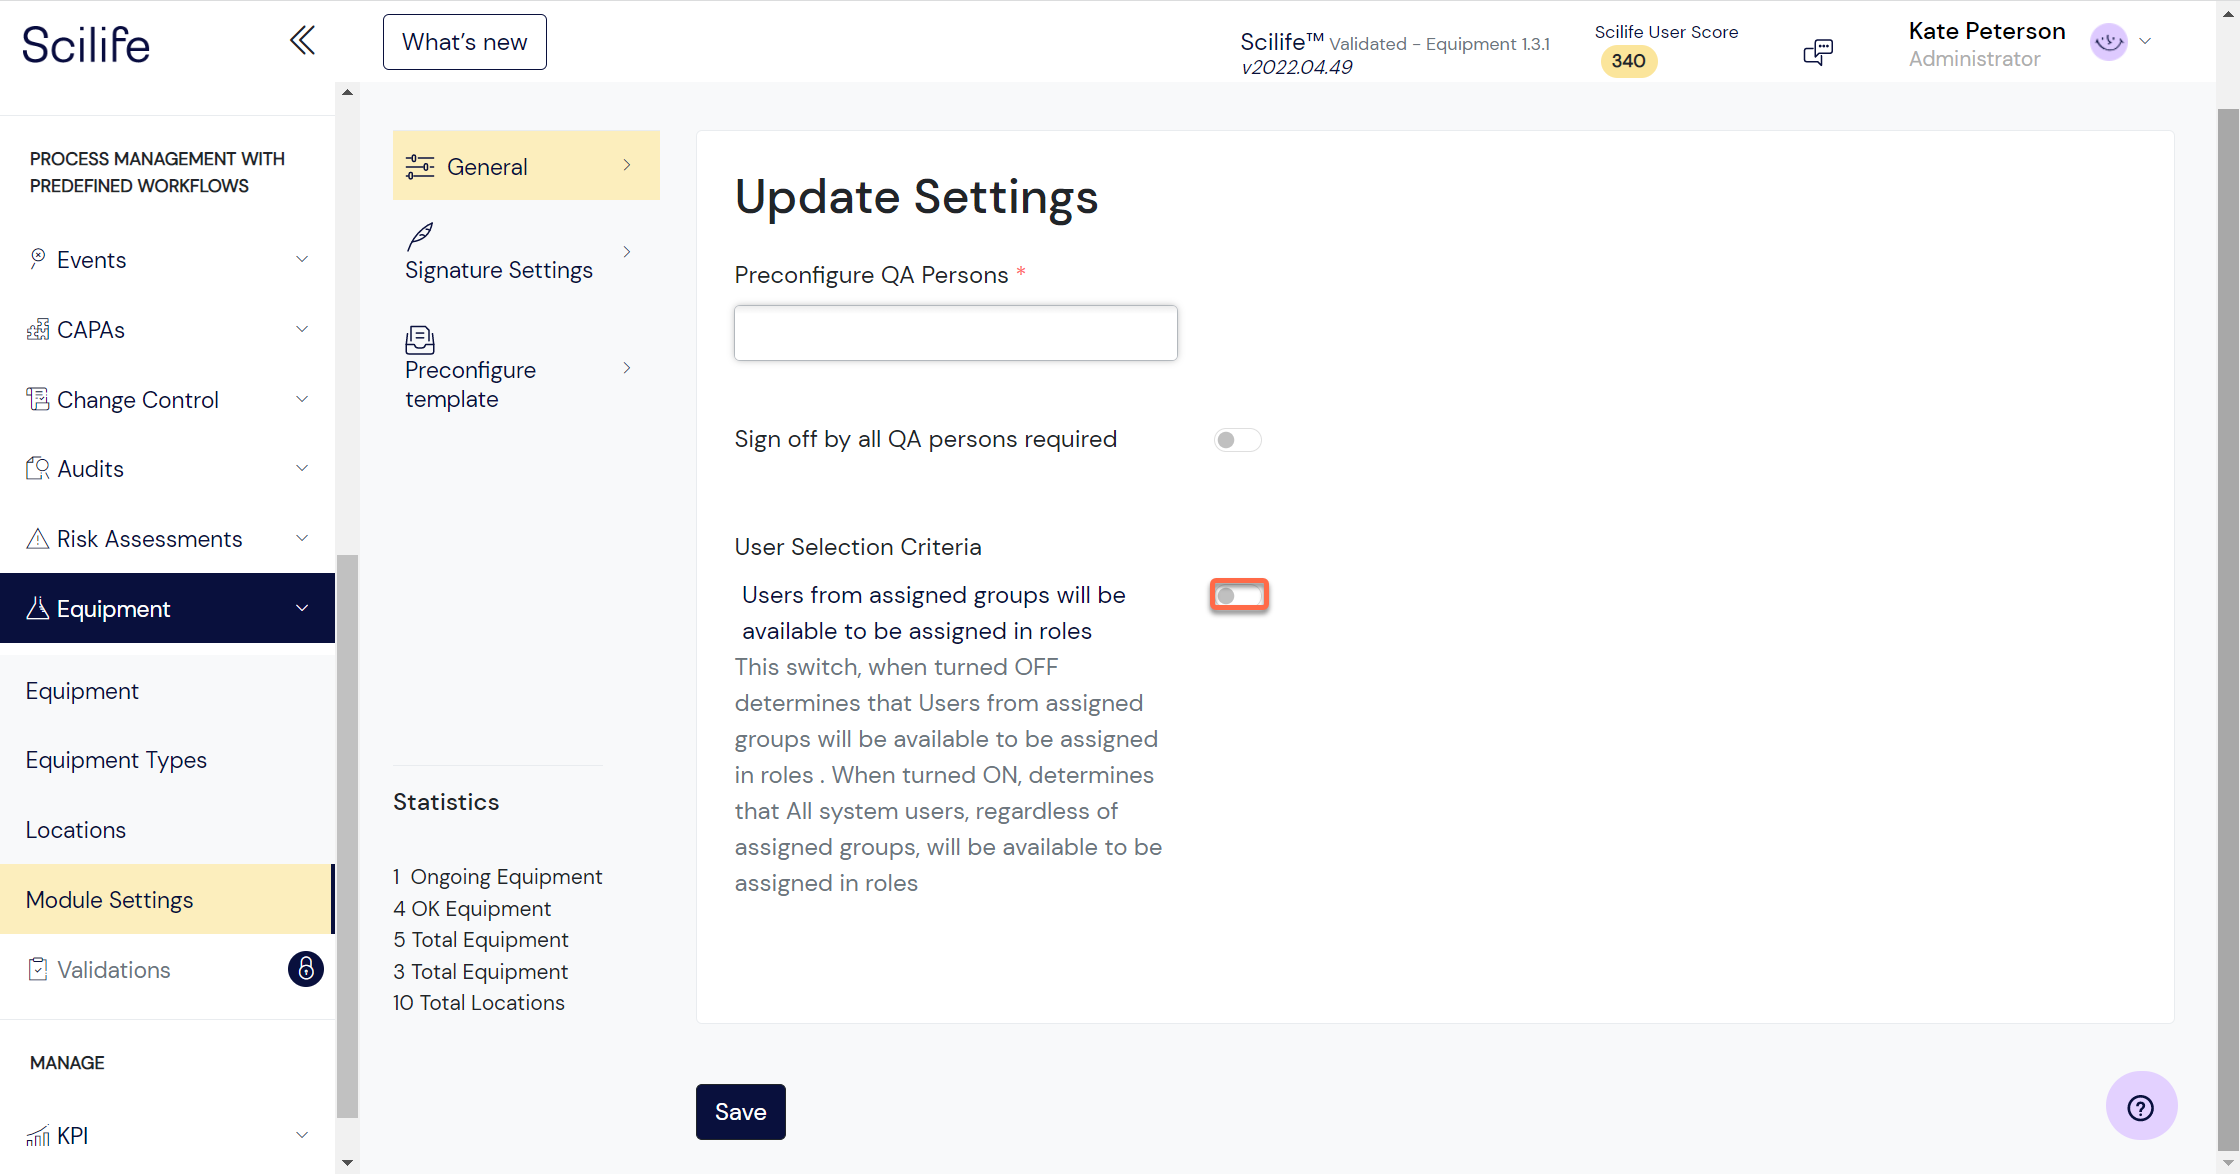Open Locations in sidebar
Viewport: 2240px width, 1174px height.
76,830
